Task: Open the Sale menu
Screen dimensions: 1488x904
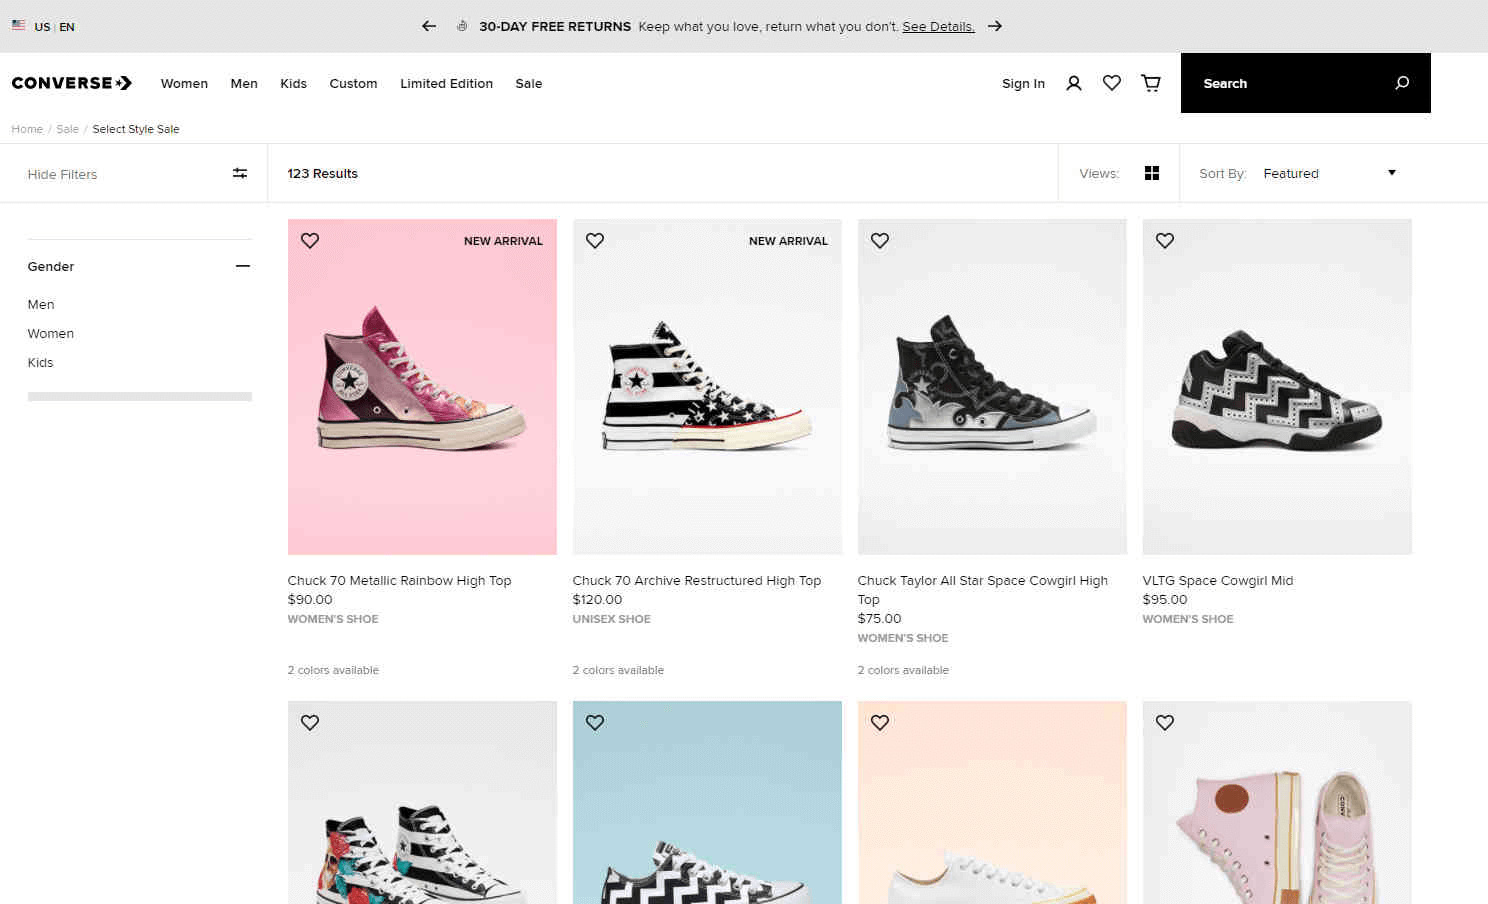Action: pos(529,84)
